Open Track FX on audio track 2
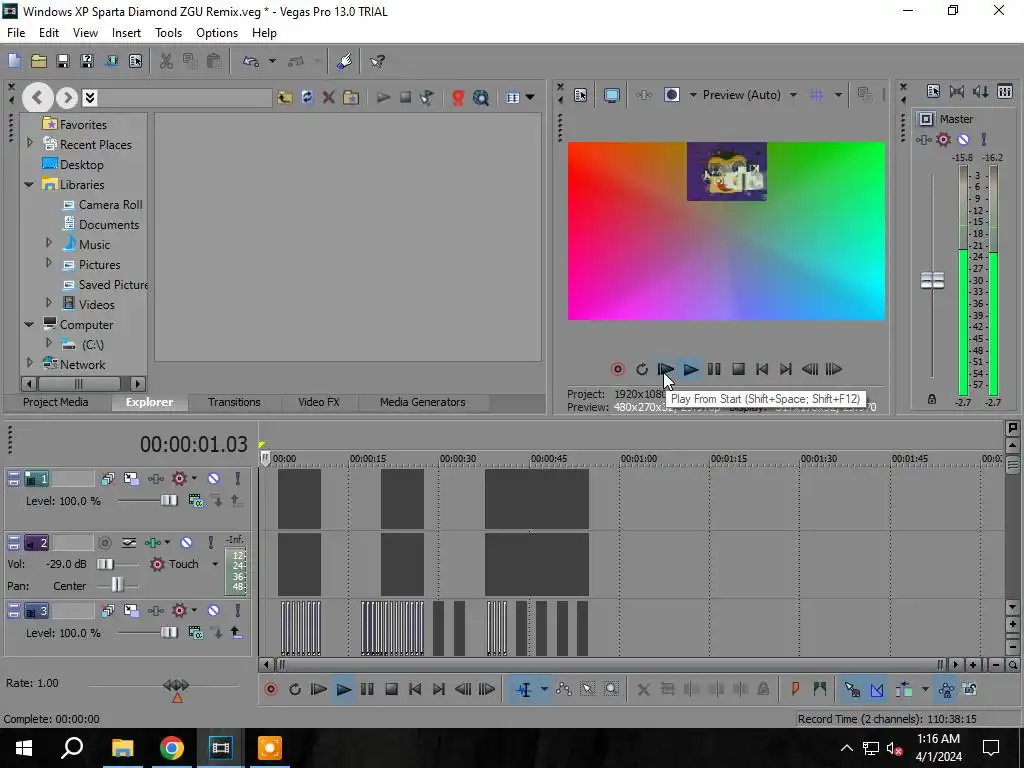The image size is (1024, 768). (x=153, y=543)
